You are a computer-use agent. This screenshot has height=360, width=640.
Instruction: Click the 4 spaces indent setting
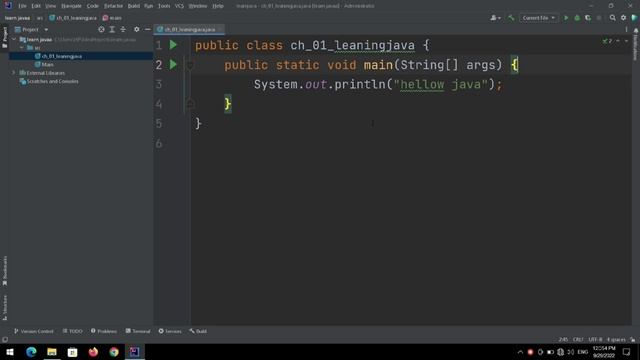(x=616, y=340)
